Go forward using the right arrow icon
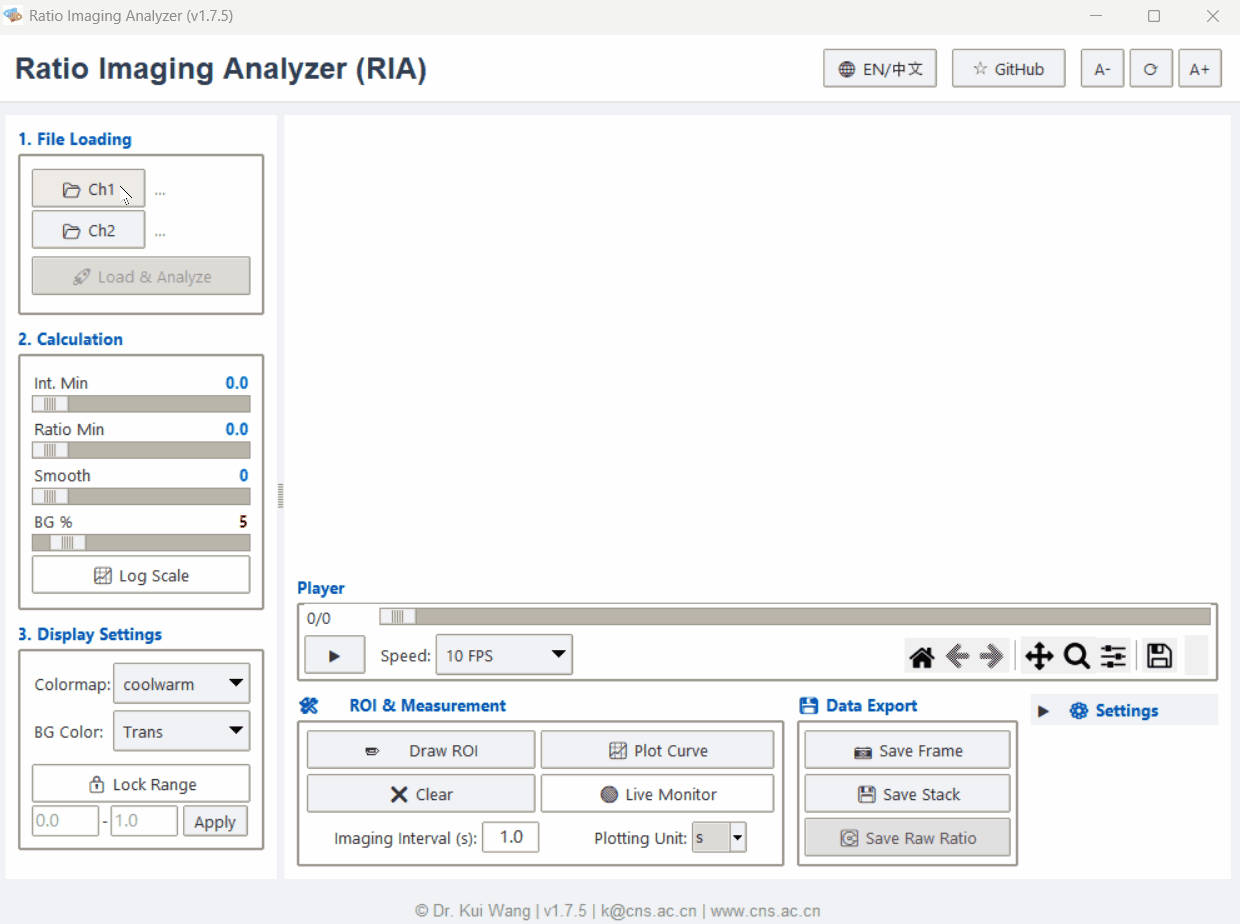The image size is (1240, 924). click(991, 655)
